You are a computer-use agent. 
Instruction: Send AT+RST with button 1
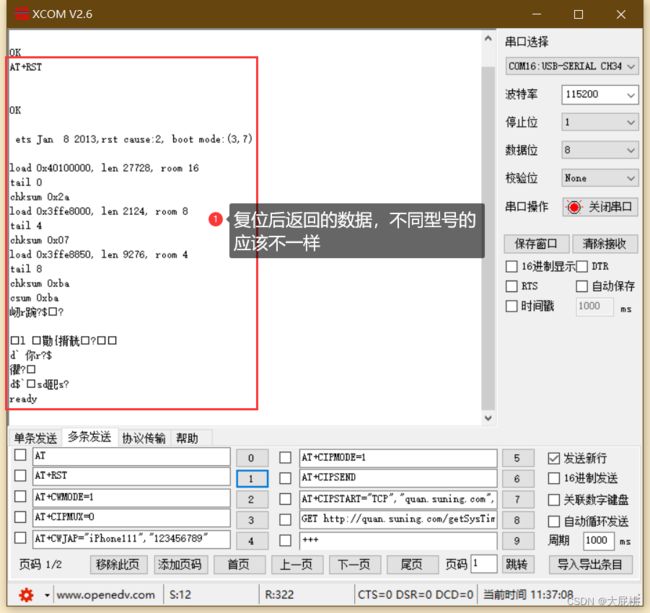(x=252, y=479)
